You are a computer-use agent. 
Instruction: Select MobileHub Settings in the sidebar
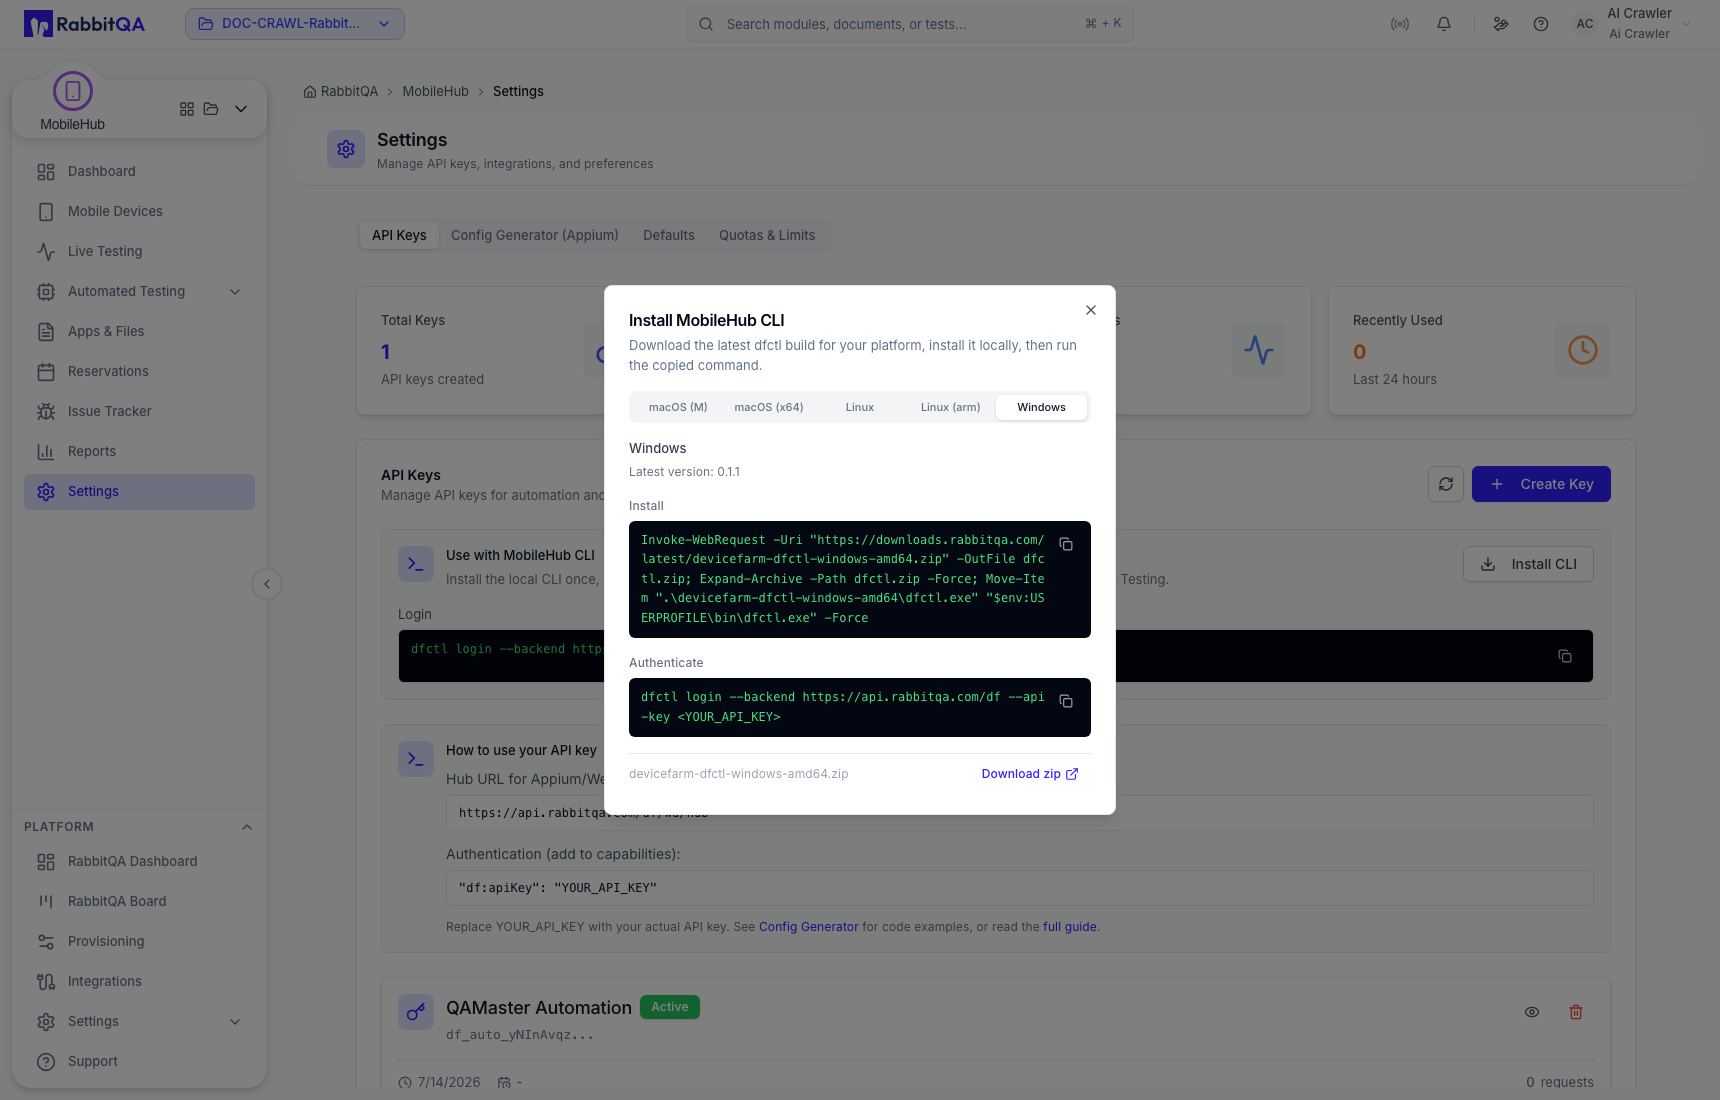click(x=139, y=491)
